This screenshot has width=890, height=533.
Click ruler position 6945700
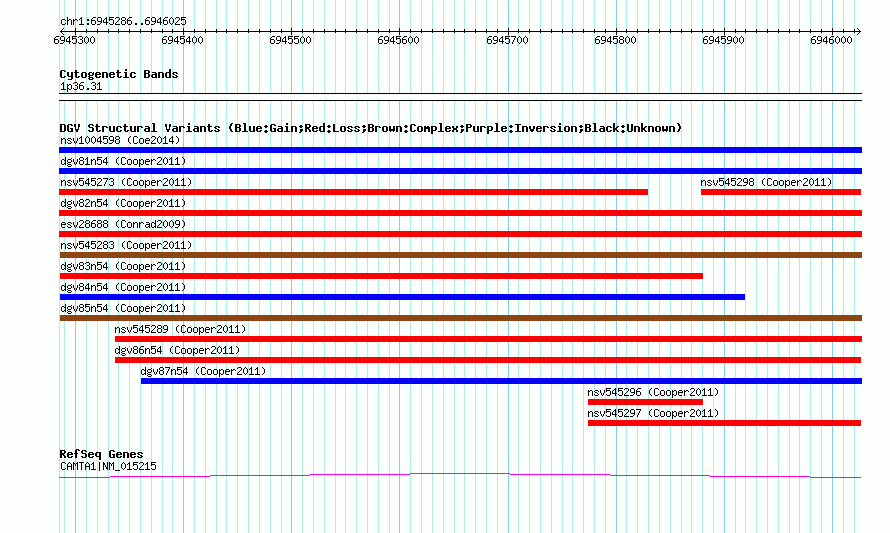point(507,40)
